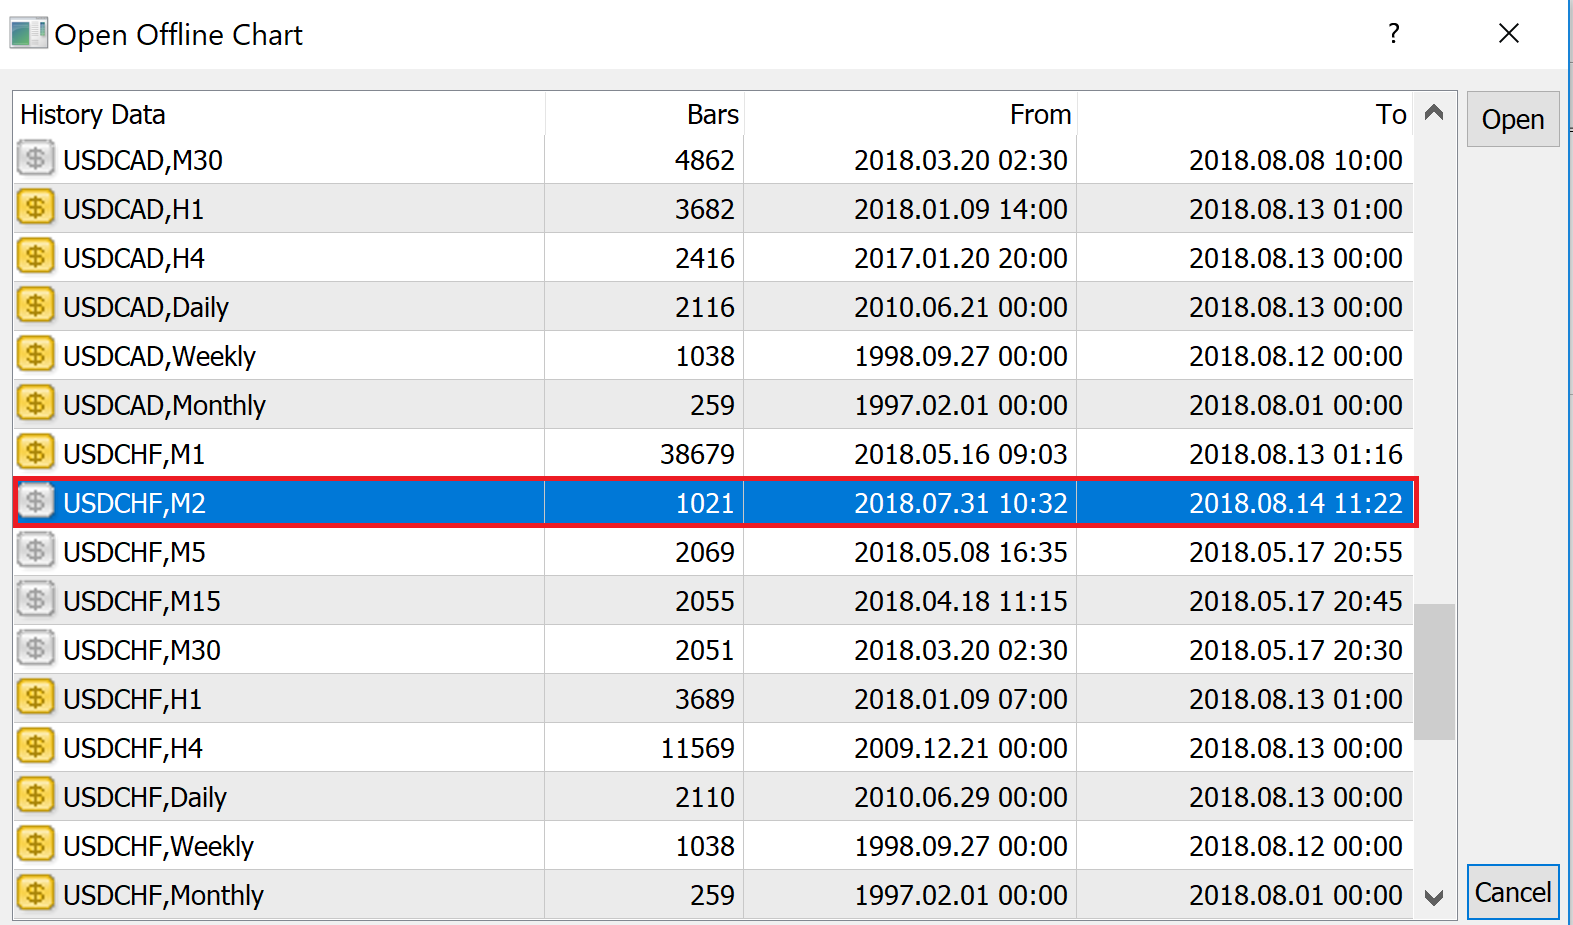Screen dimensions: 1573x925
Task: Select the USDCHF,Monthly row name
Action: coord(164,895)
